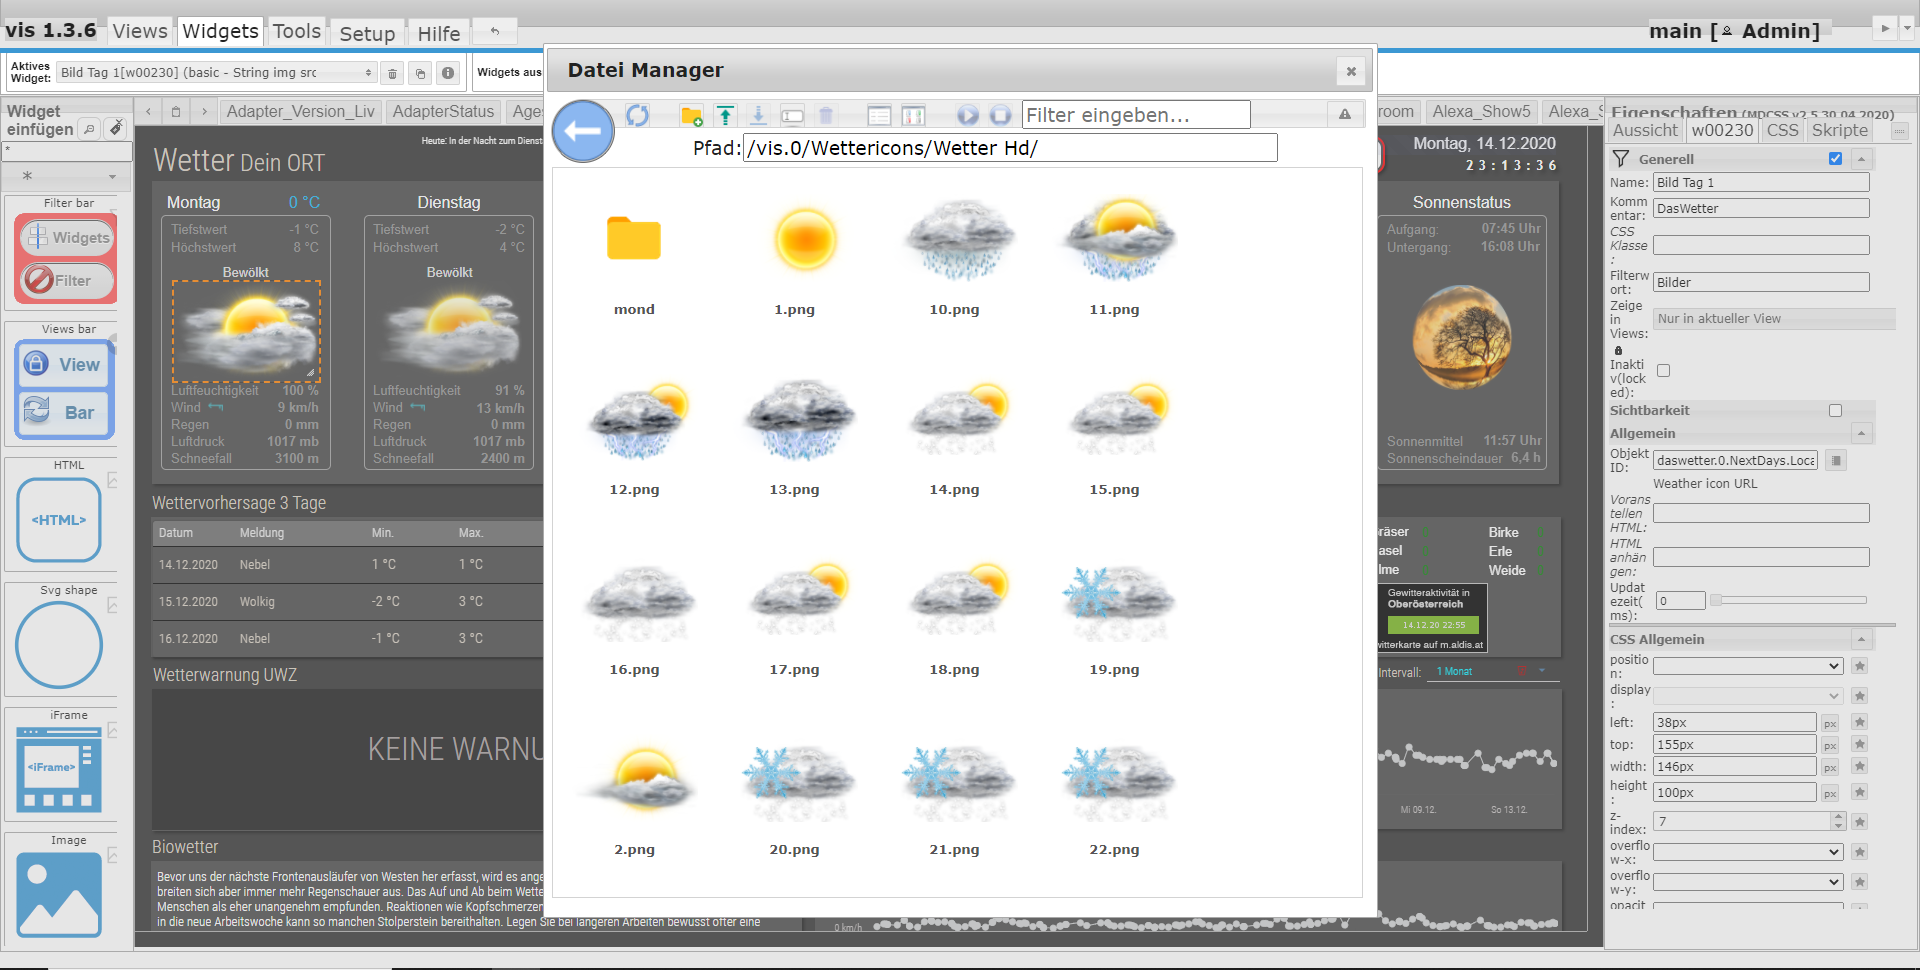Click the Name field containing Bild Tag 1
1920x970 pixels.
coord(1761,182)
